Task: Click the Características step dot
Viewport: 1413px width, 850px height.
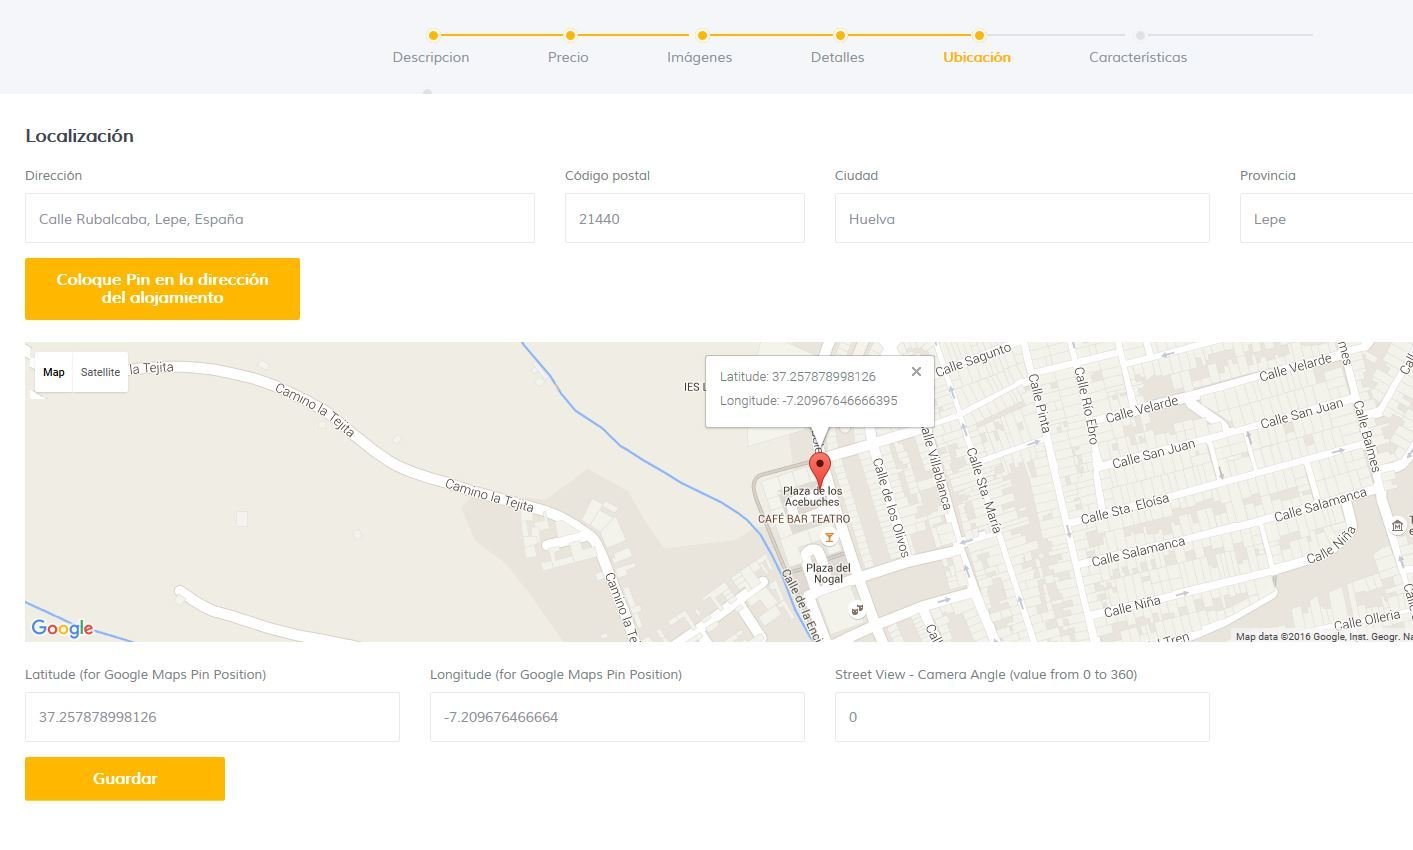Action: 1140,35
